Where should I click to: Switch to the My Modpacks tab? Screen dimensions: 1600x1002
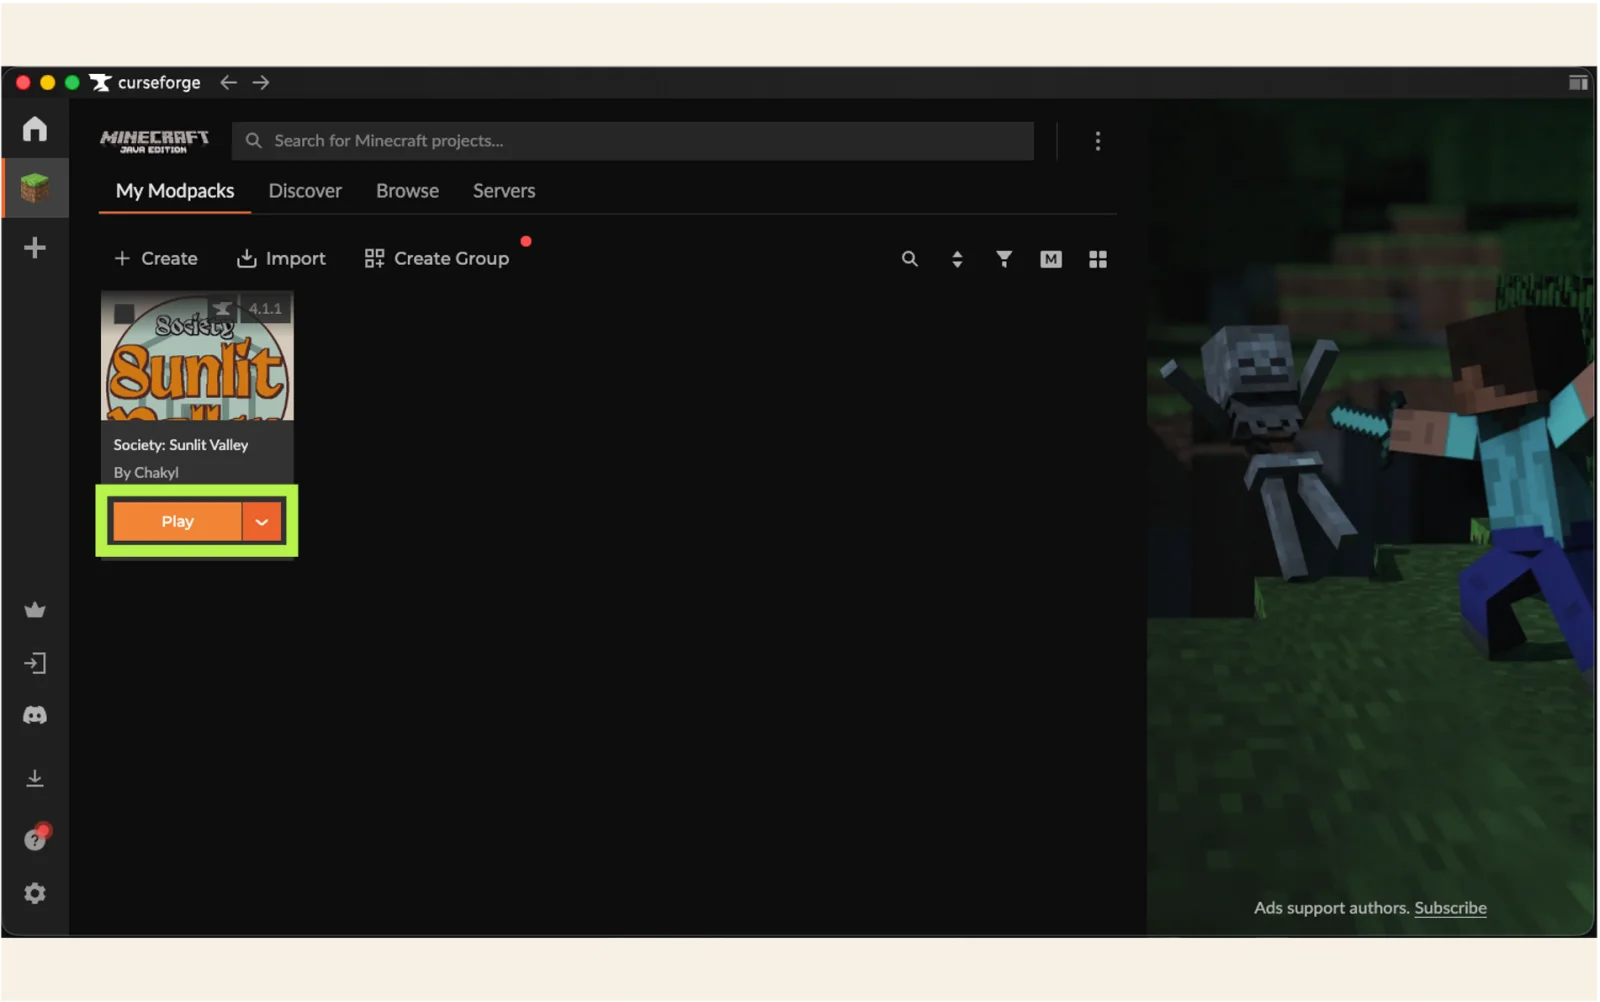tap(175, 191)
